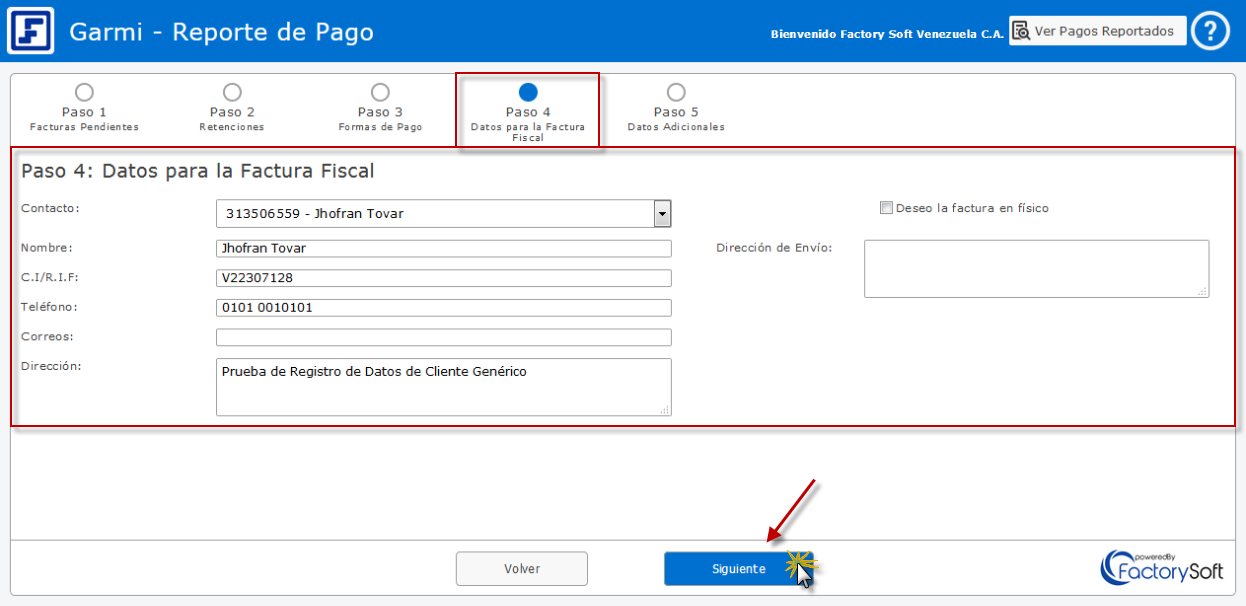Open the help question mark icon
Screen dimensions: 1246x606
pyautogui.click(x=1210, y=31)
